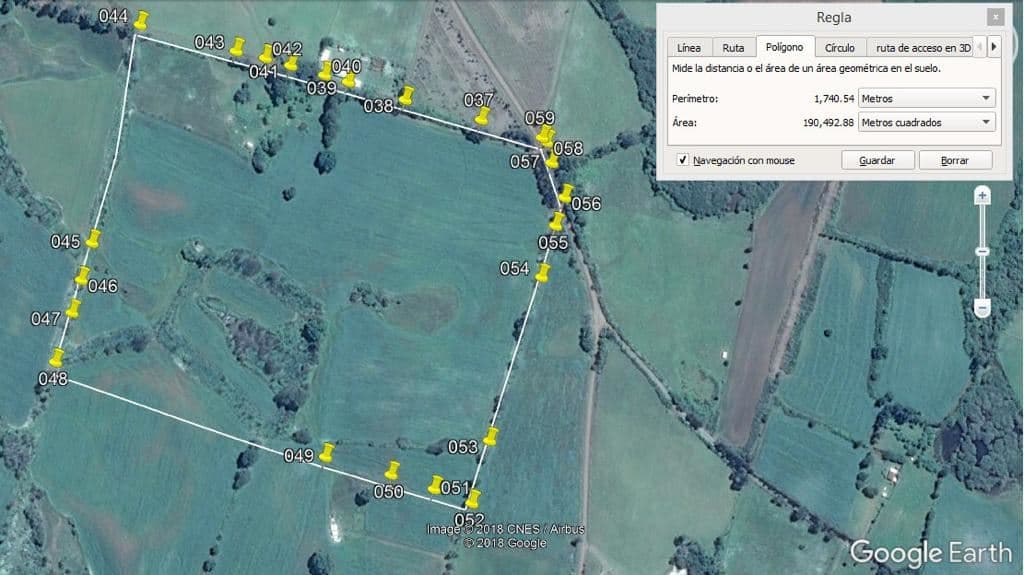Viewport: 1024px width, 575px height.
Task: Click the yellow placemark pin 044
Action: point(141,20)
